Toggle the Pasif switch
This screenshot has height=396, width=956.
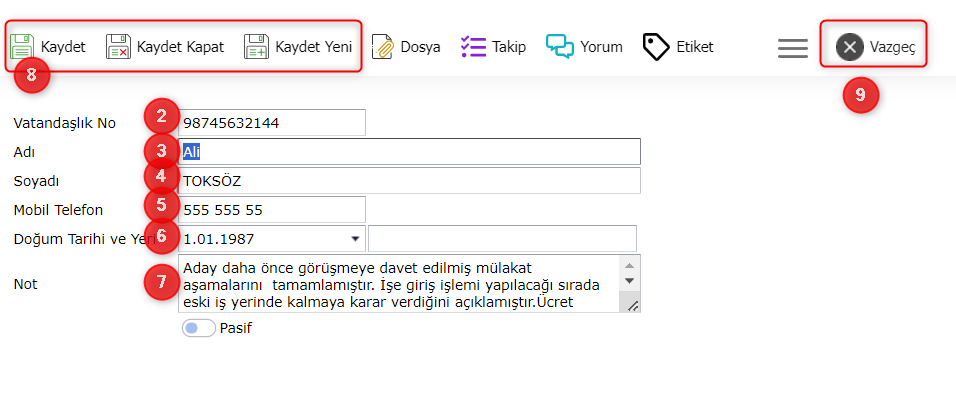click(199, 328)
